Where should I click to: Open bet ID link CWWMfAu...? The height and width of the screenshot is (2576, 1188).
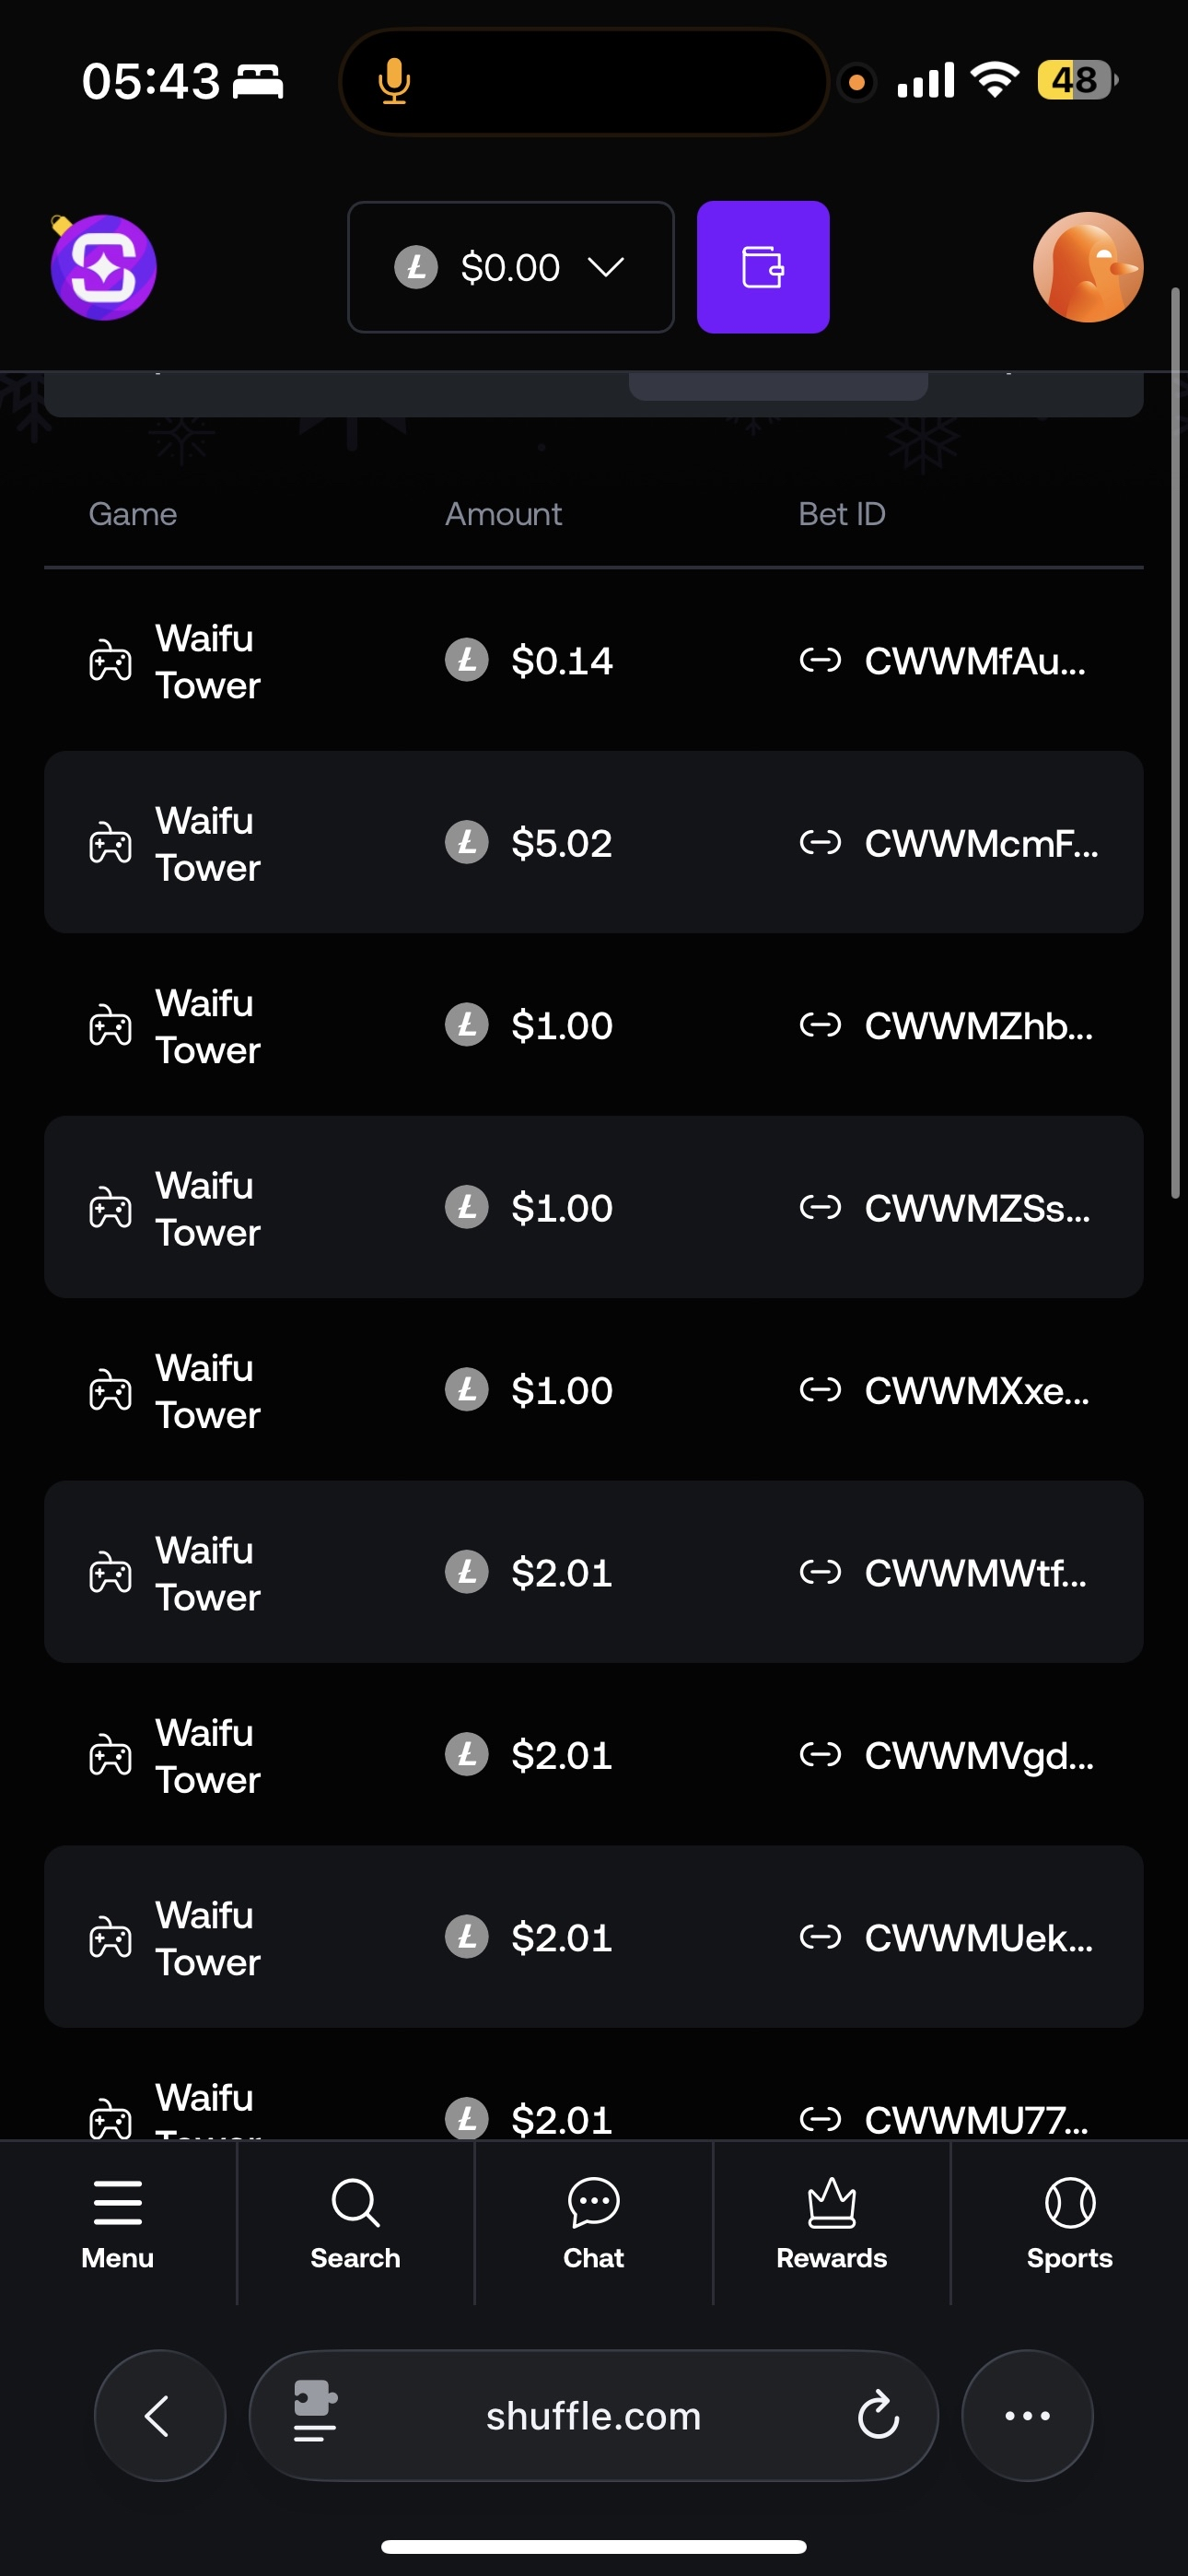pos(974,661)
